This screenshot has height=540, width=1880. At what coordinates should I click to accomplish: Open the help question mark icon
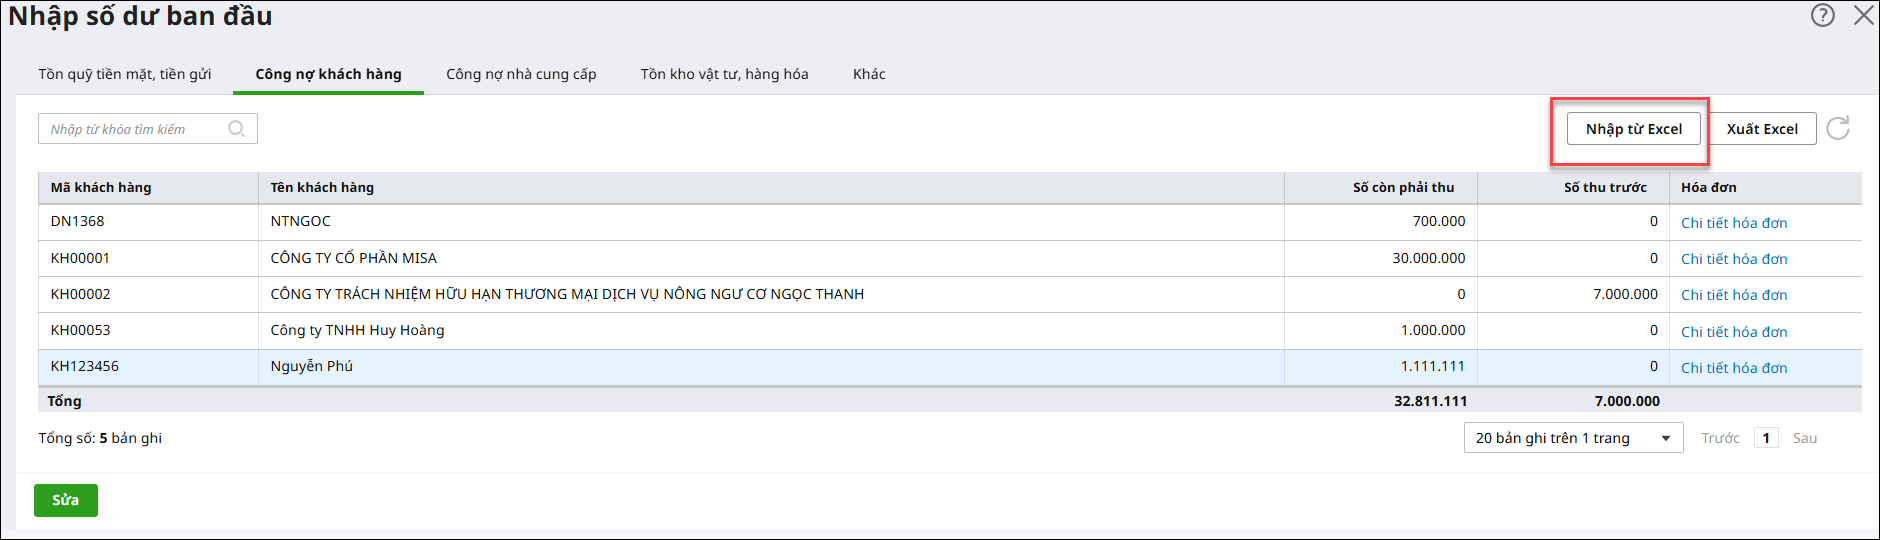click(x=1823, y=15)
